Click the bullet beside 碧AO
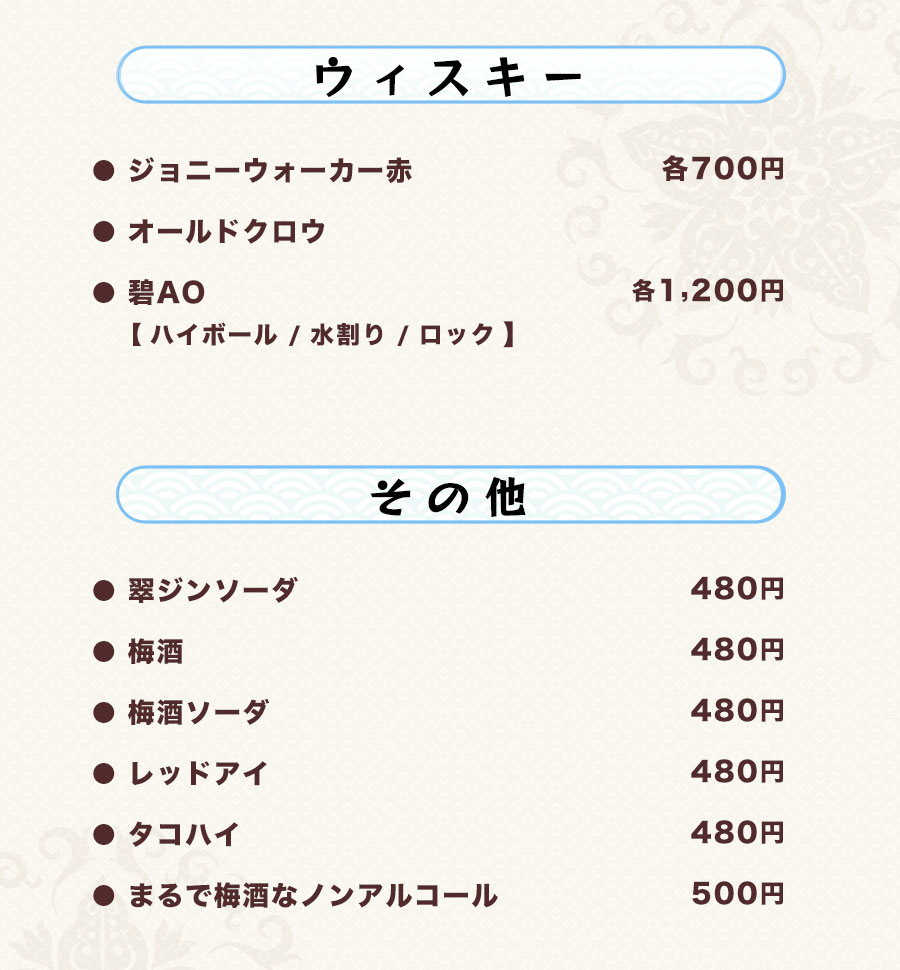Screen dimensions: 900x970 pos(101,293)
